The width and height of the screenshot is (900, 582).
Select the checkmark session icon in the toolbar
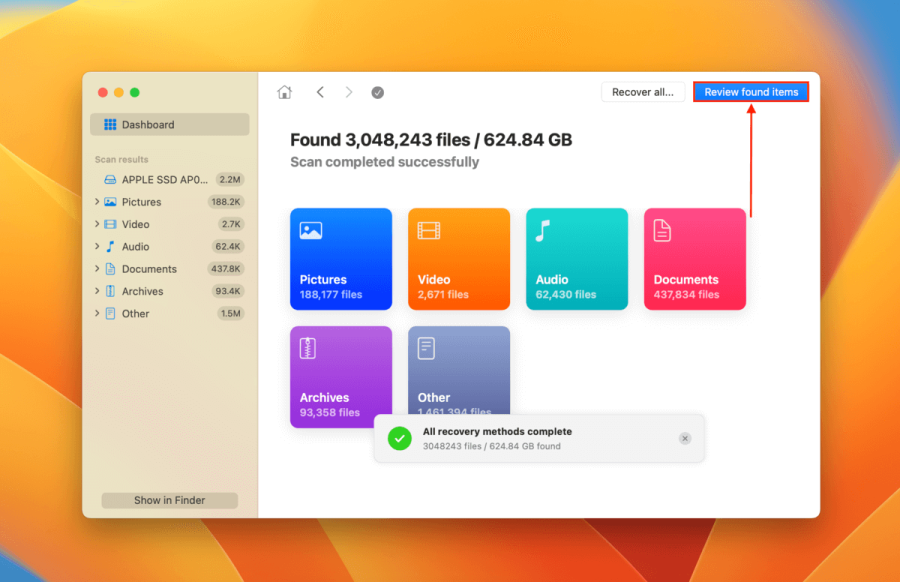(x=378, y=91)
